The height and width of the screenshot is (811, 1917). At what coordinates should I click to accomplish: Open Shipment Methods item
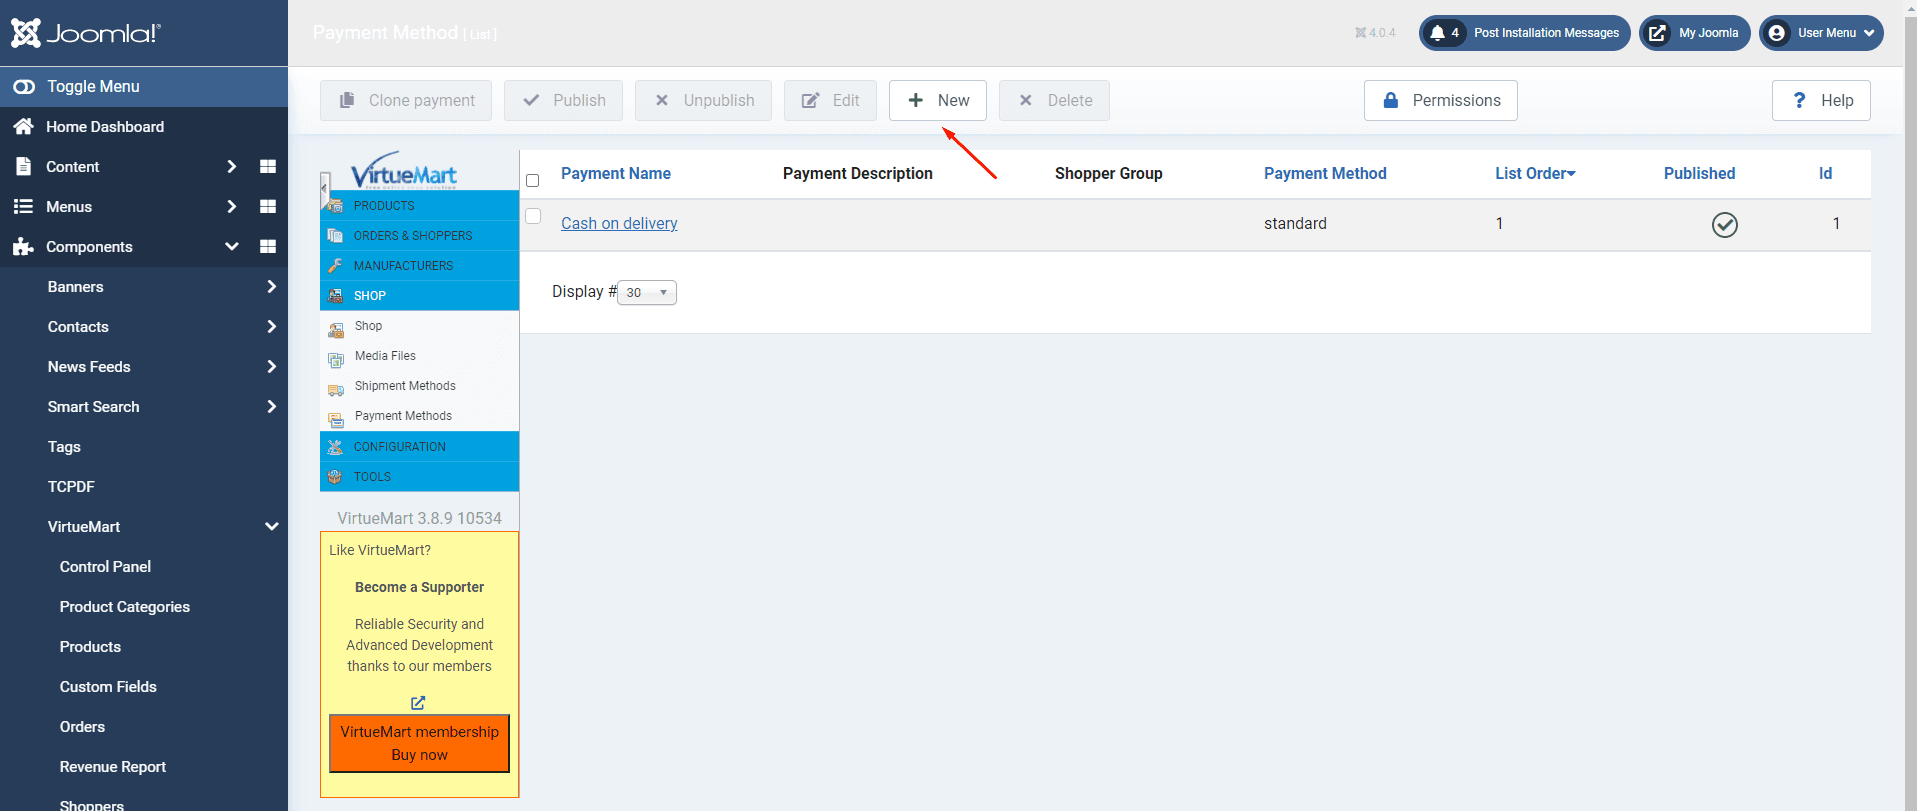pyautogui.click(x=405, y=386)
